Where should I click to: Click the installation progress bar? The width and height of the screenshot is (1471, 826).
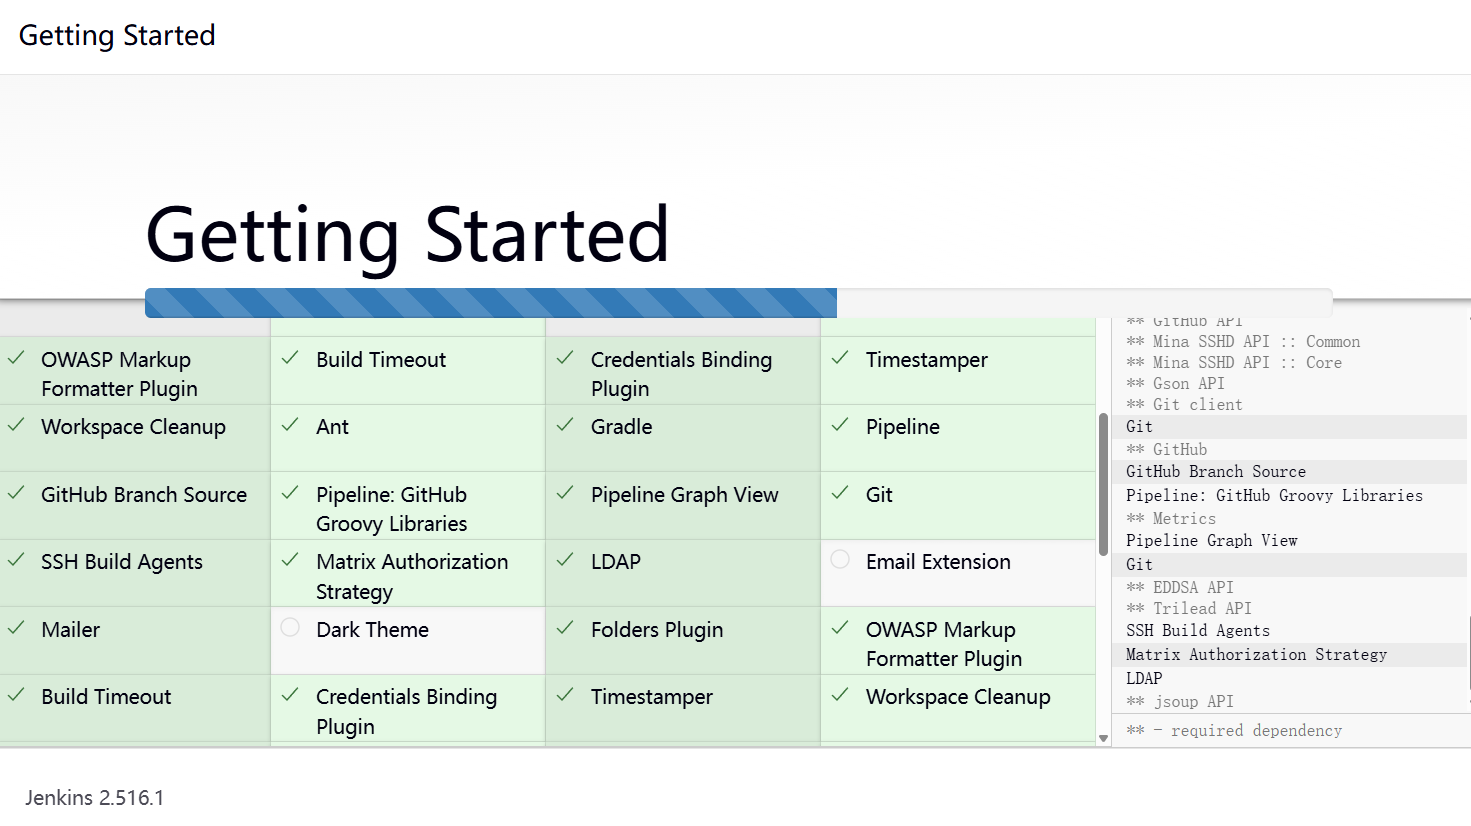pos(739,303)
